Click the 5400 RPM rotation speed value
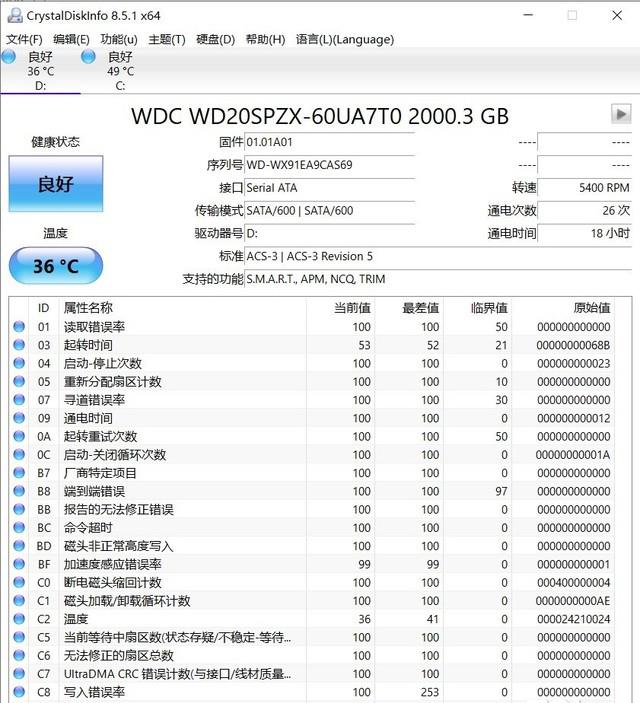 (x=584, y=188)
